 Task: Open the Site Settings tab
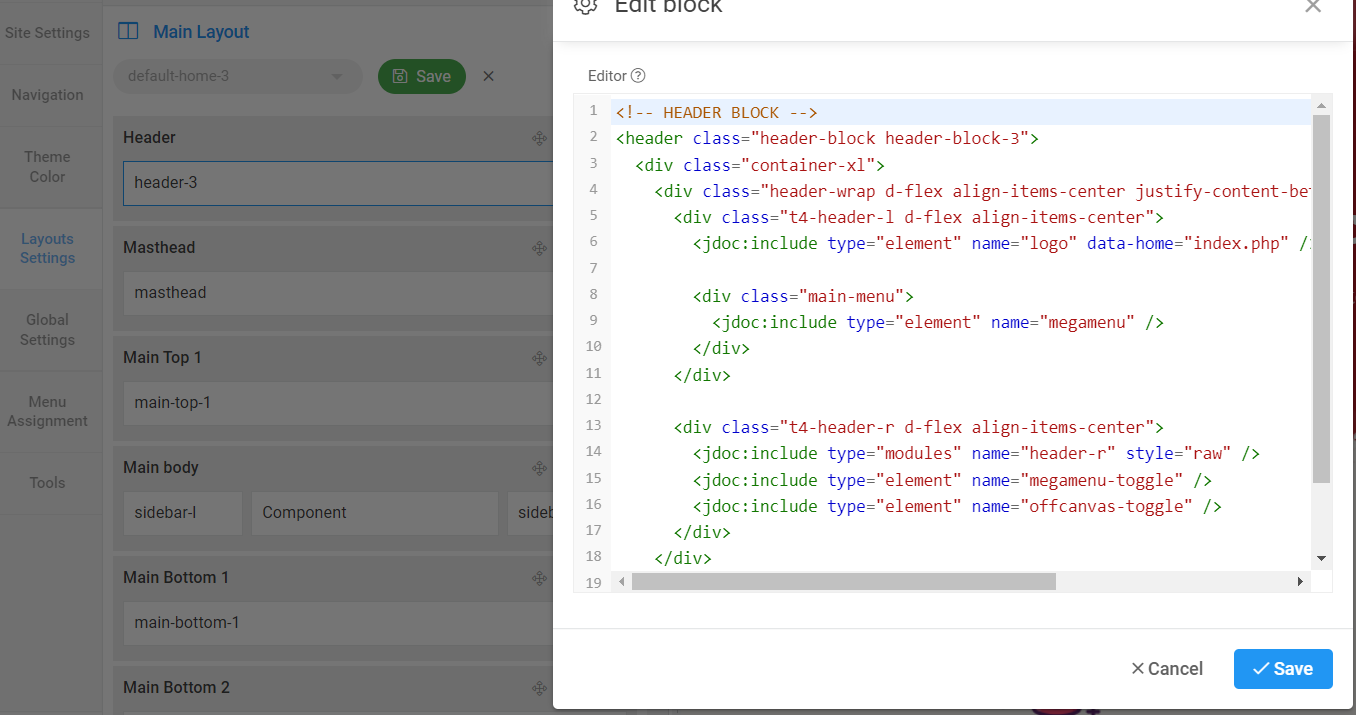[x=47, y=33]
